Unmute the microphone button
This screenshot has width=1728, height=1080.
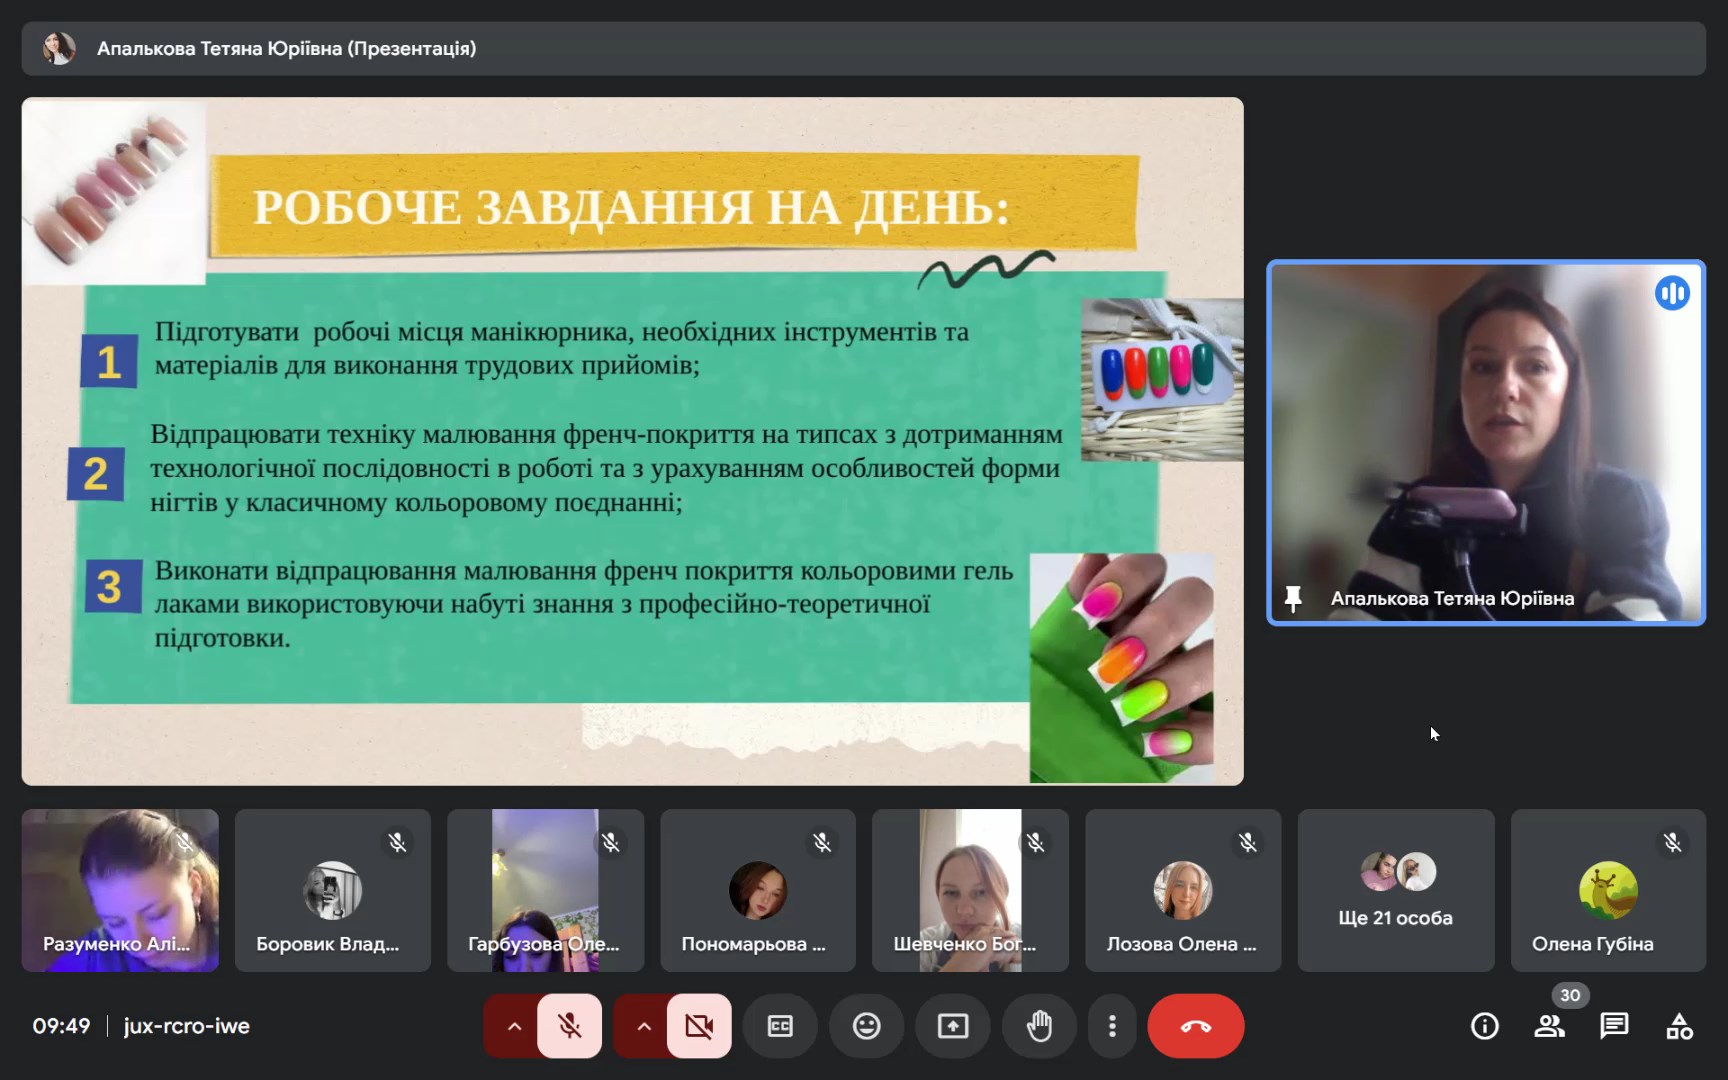tap(569, 1026)
